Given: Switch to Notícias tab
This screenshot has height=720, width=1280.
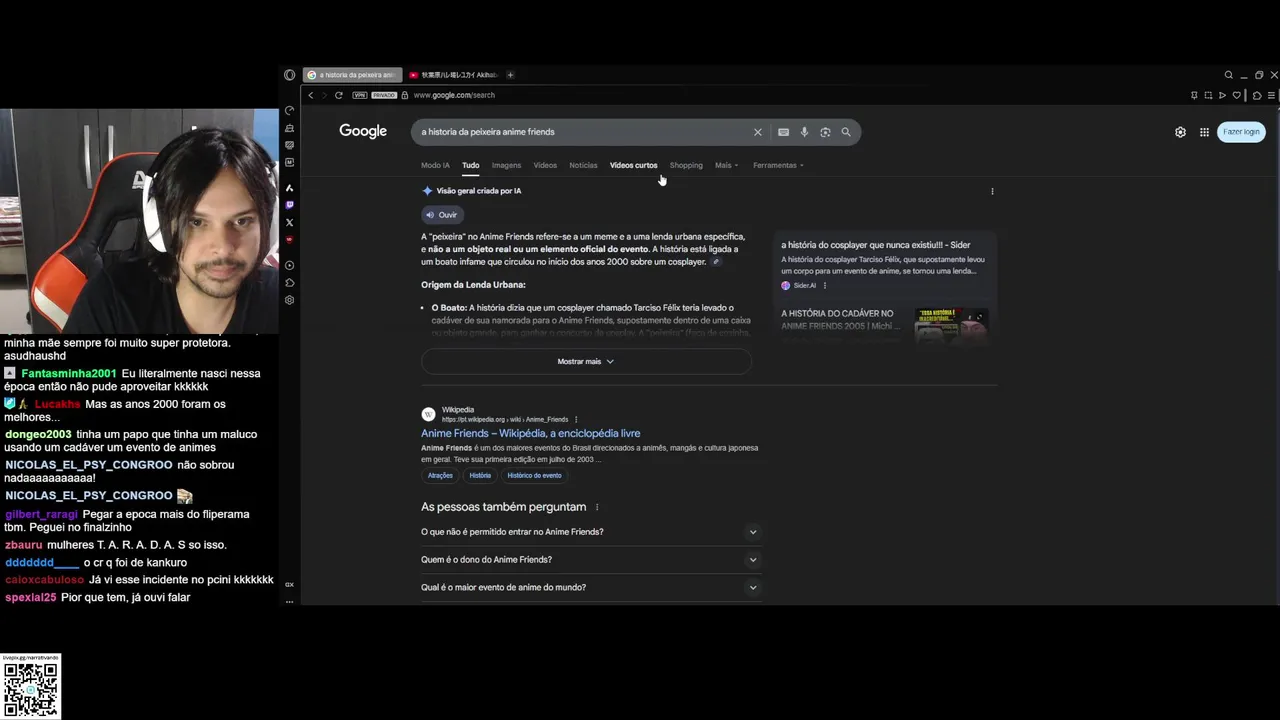Looking at the screenshot, I should pos(583,165).
